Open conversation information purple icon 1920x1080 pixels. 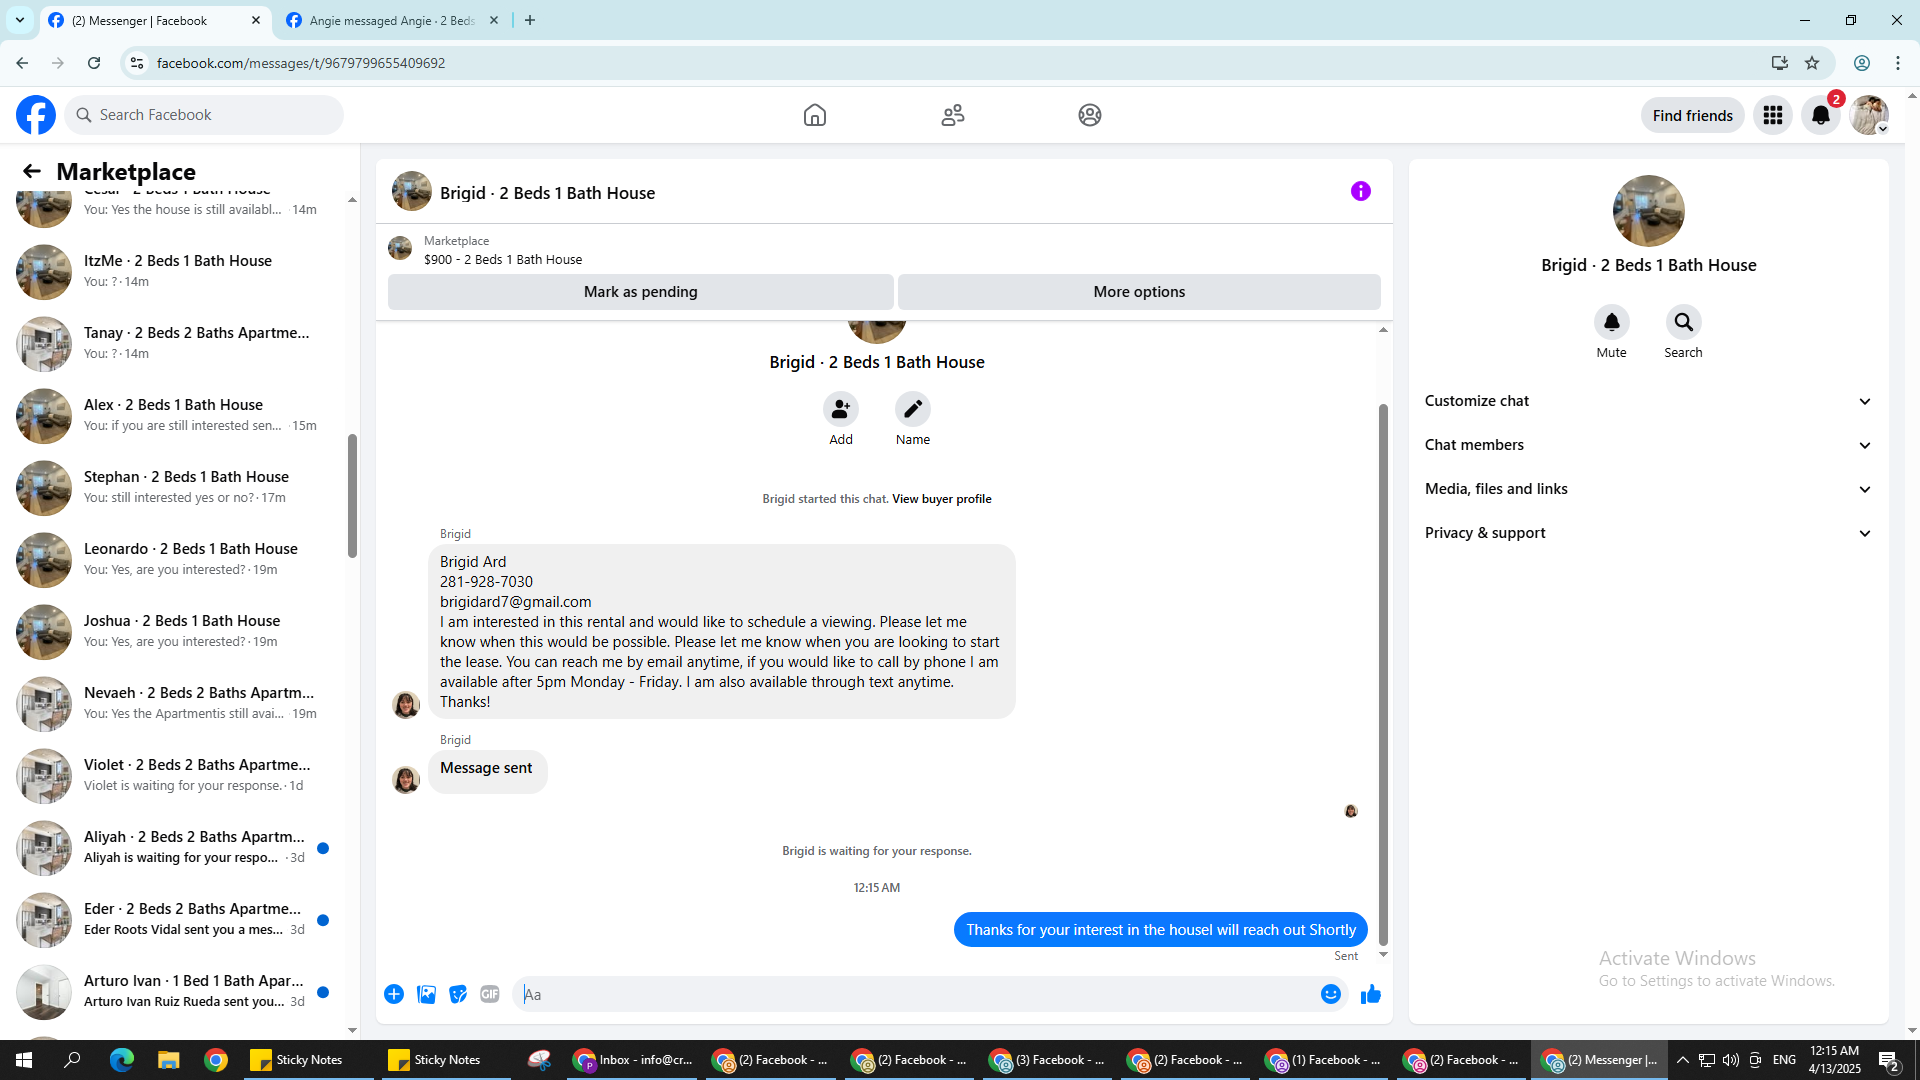tap(1361, 191)
